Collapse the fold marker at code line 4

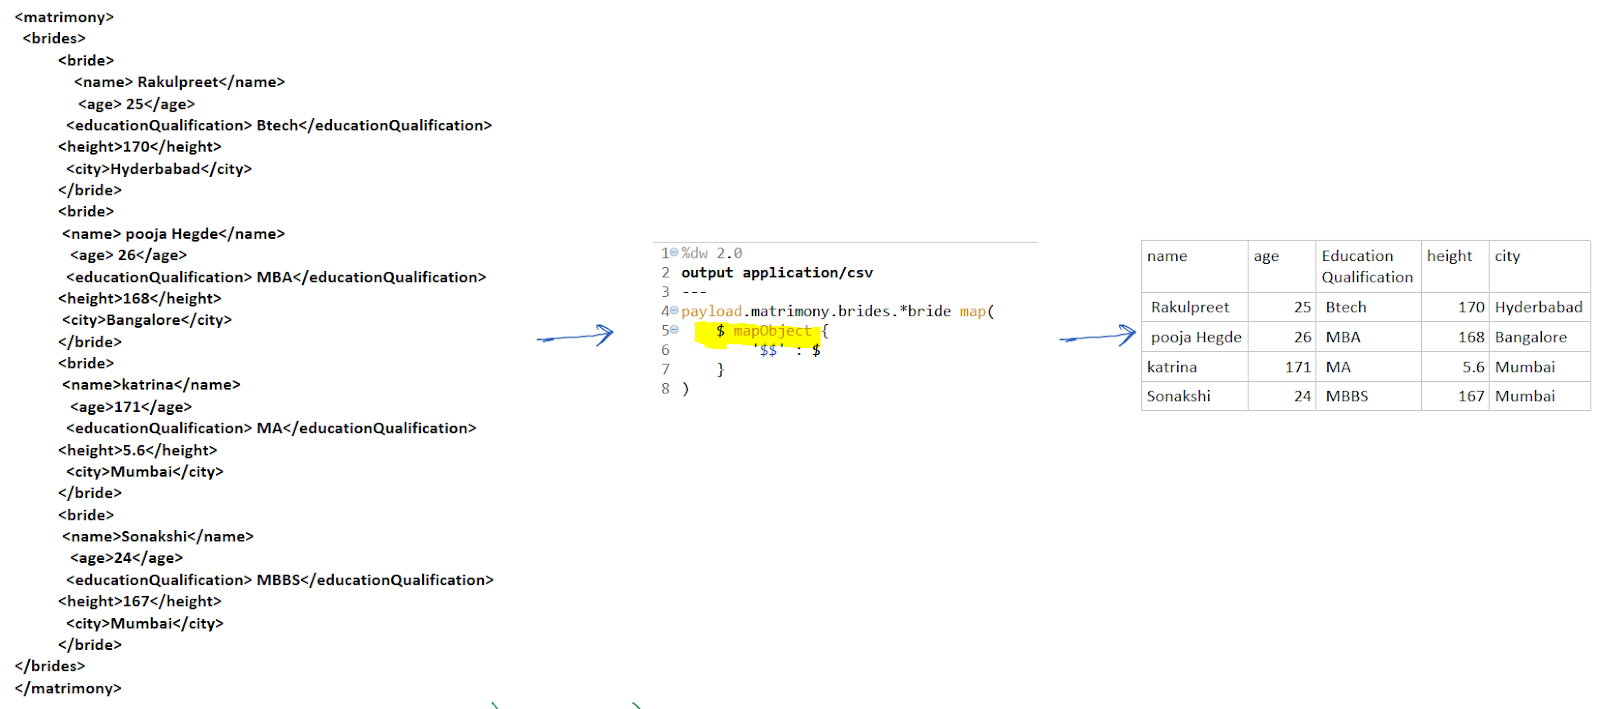674,310
